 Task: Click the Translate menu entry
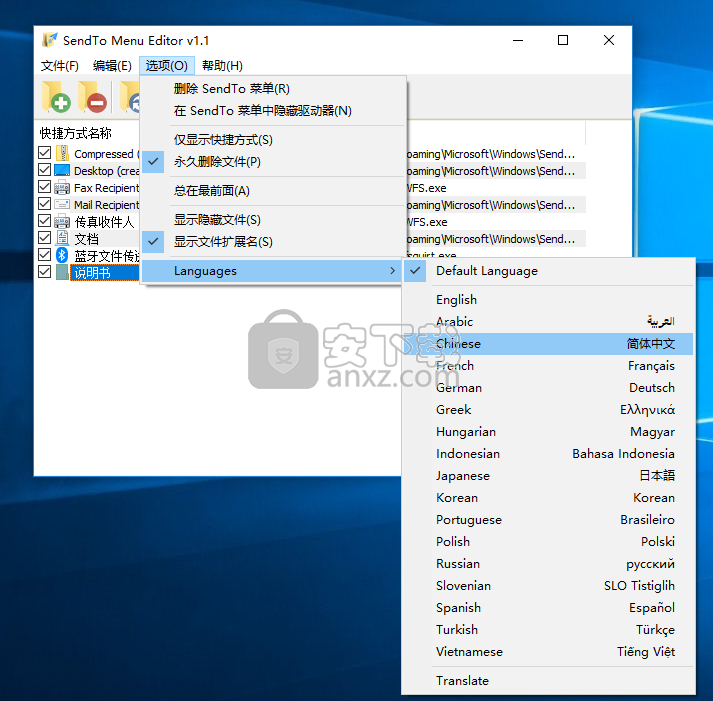point(548,681)
